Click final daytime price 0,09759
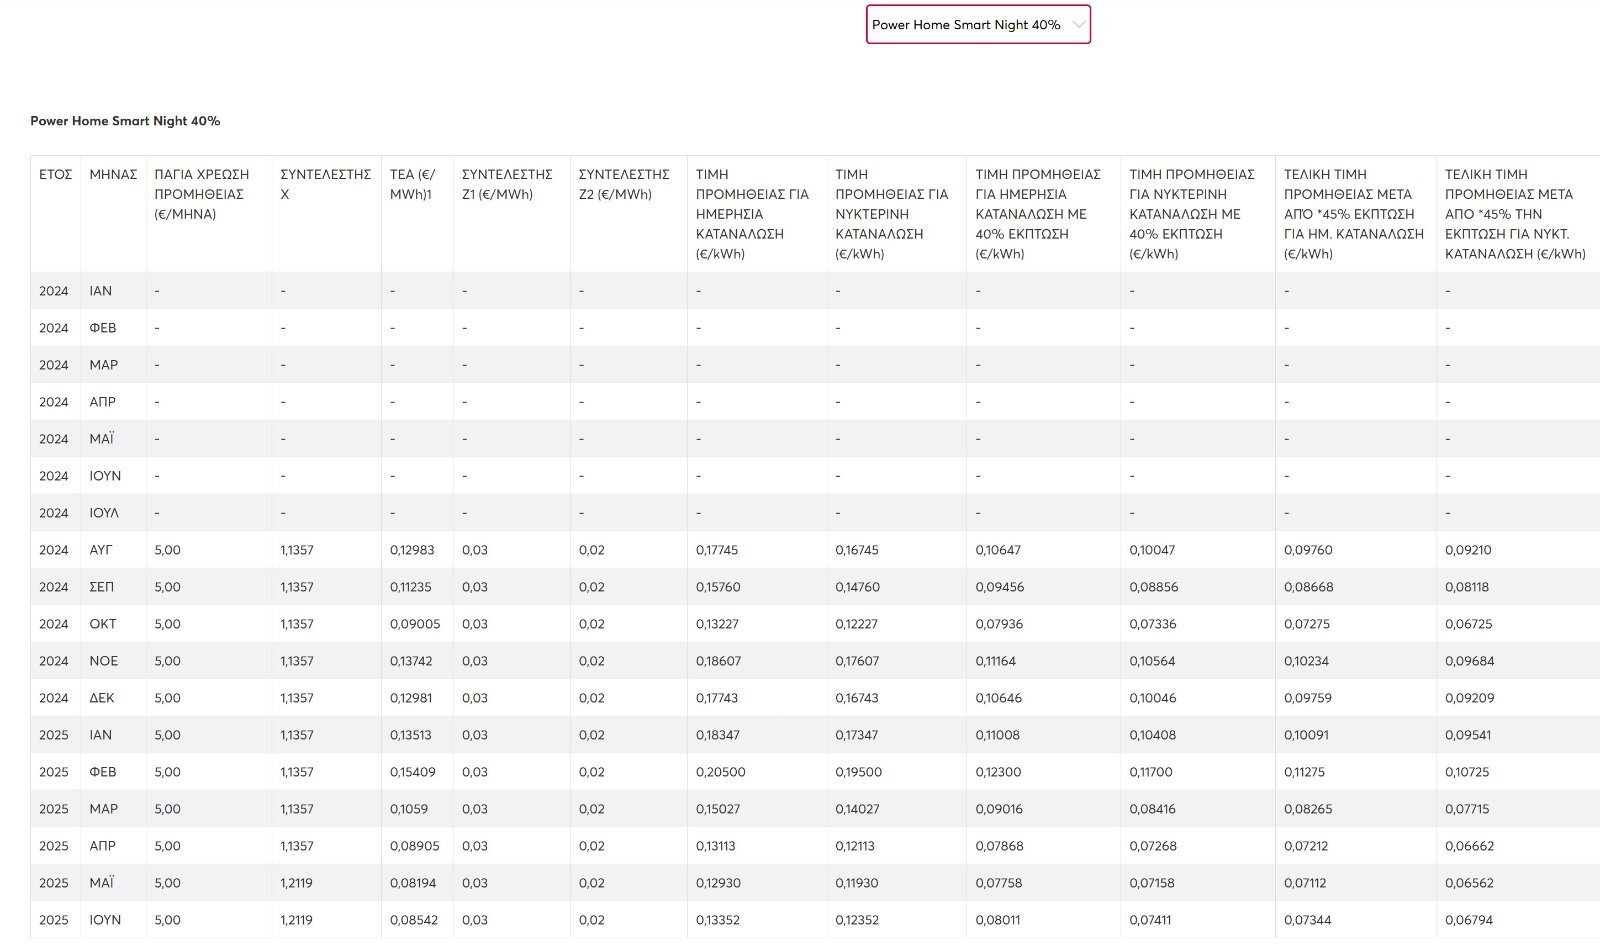 [1308, 698]
